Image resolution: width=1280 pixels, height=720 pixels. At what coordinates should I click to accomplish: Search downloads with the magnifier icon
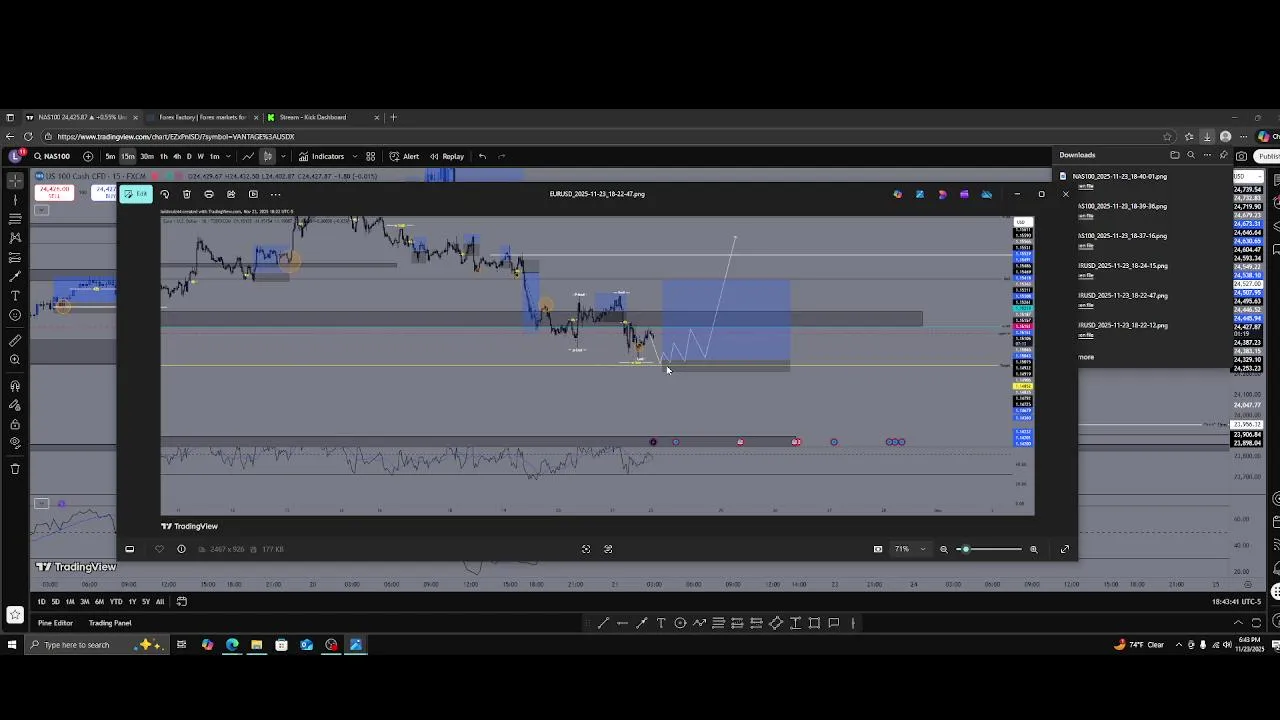pos(1190,155)
